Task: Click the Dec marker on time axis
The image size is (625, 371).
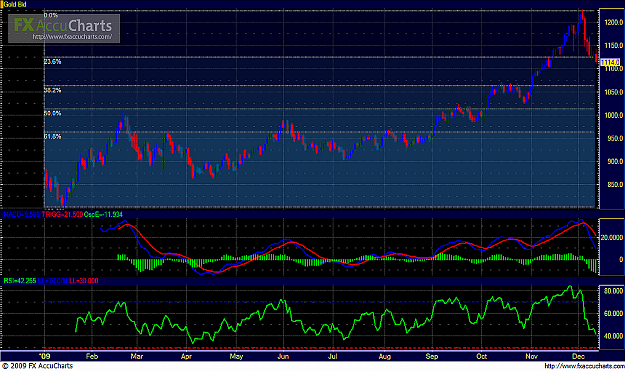Action: [578, 356]
